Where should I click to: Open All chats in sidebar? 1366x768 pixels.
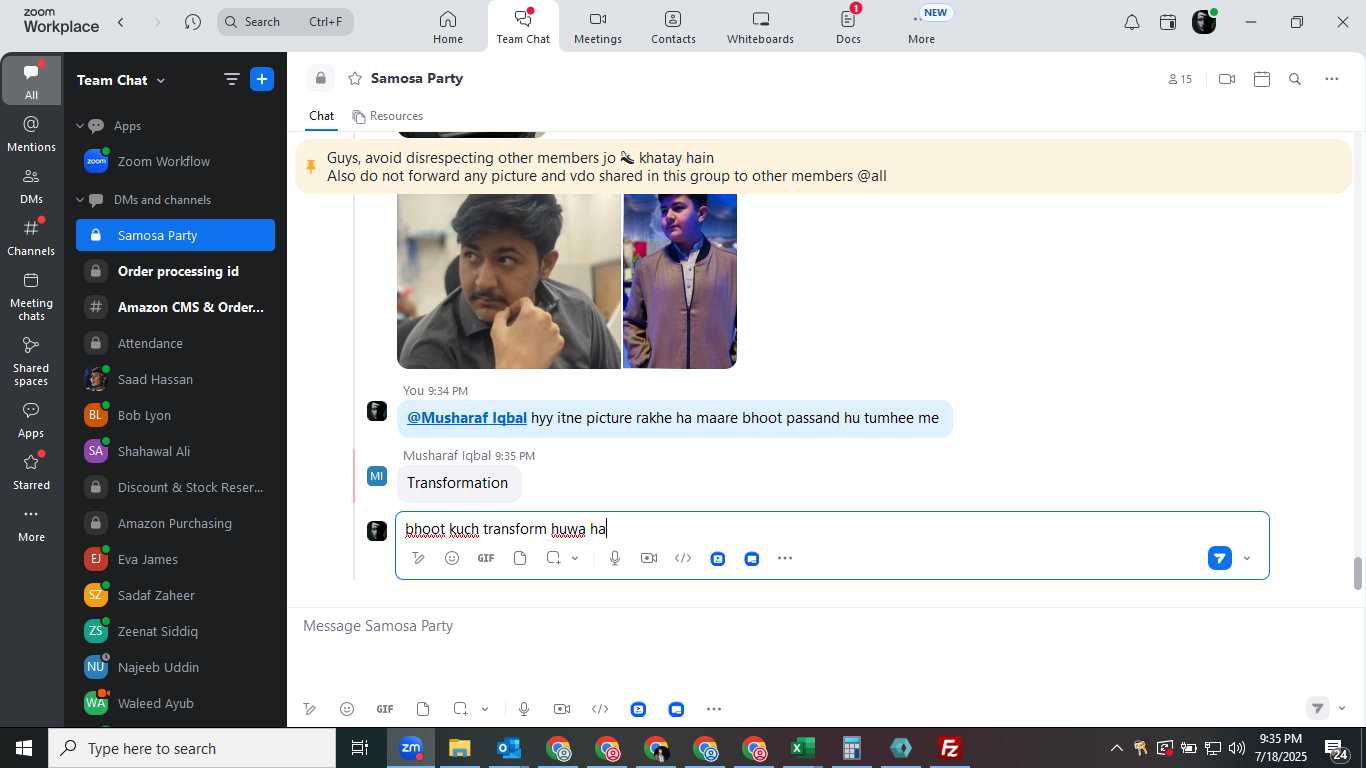(x=31, y=81)
